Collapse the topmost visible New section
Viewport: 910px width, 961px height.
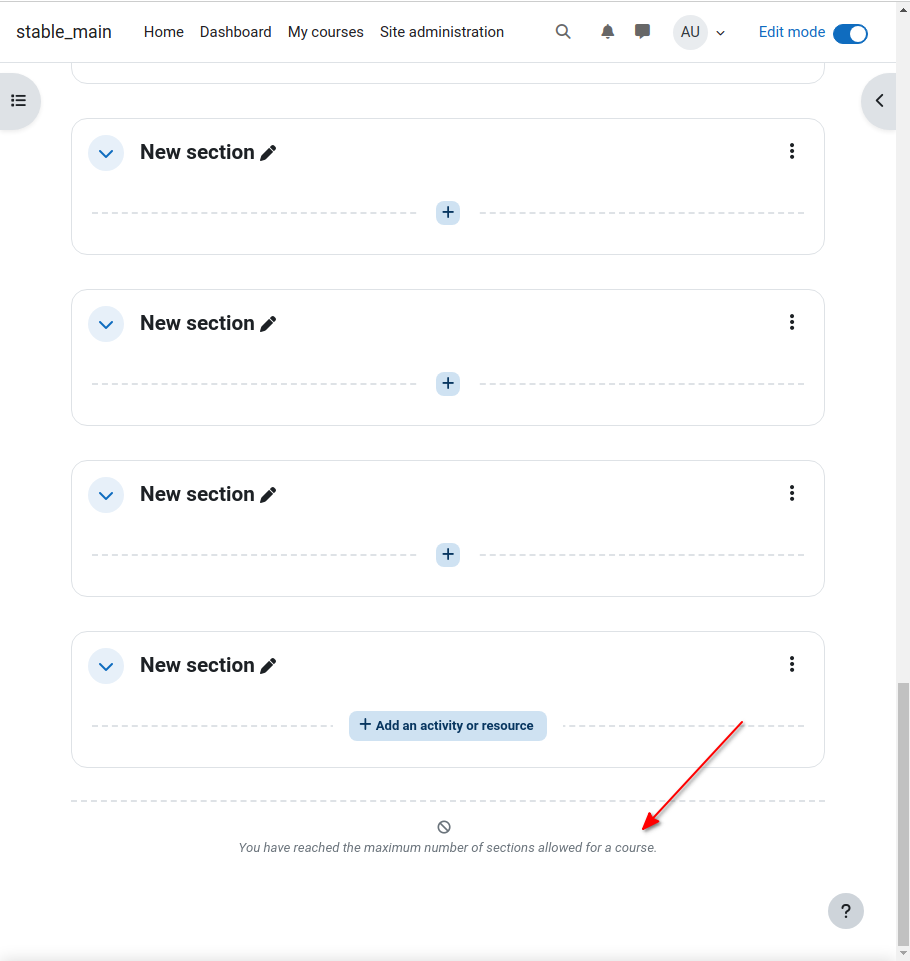tap(106, 153)
